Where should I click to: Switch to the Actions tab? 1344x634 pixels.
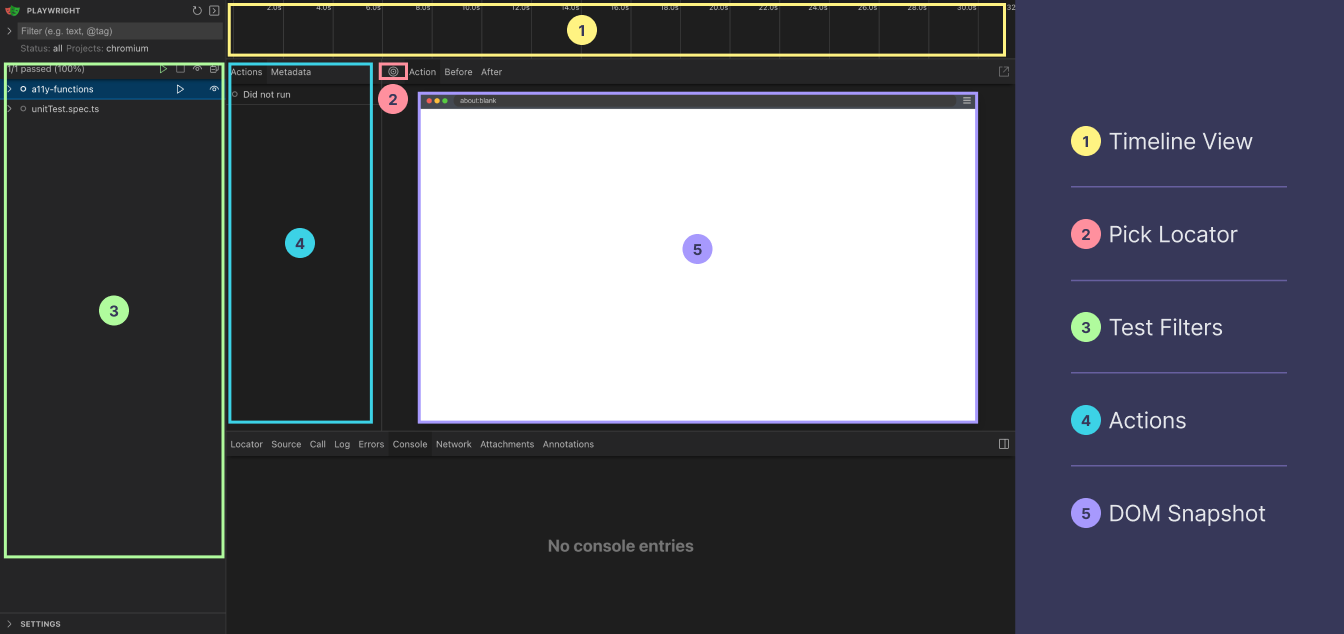[x=246, y=72]
